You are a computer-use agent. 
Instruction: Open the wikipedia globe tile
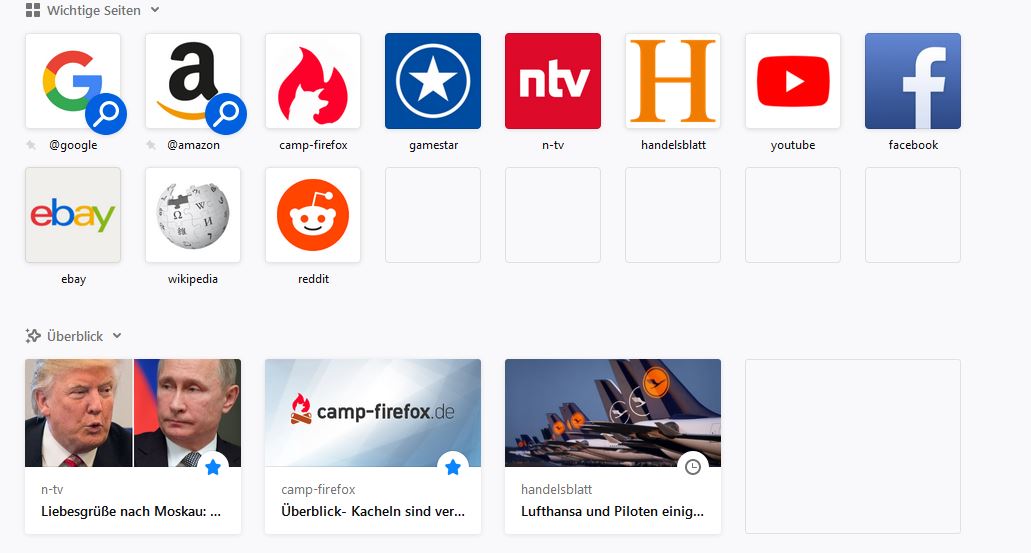coord(193,215)
